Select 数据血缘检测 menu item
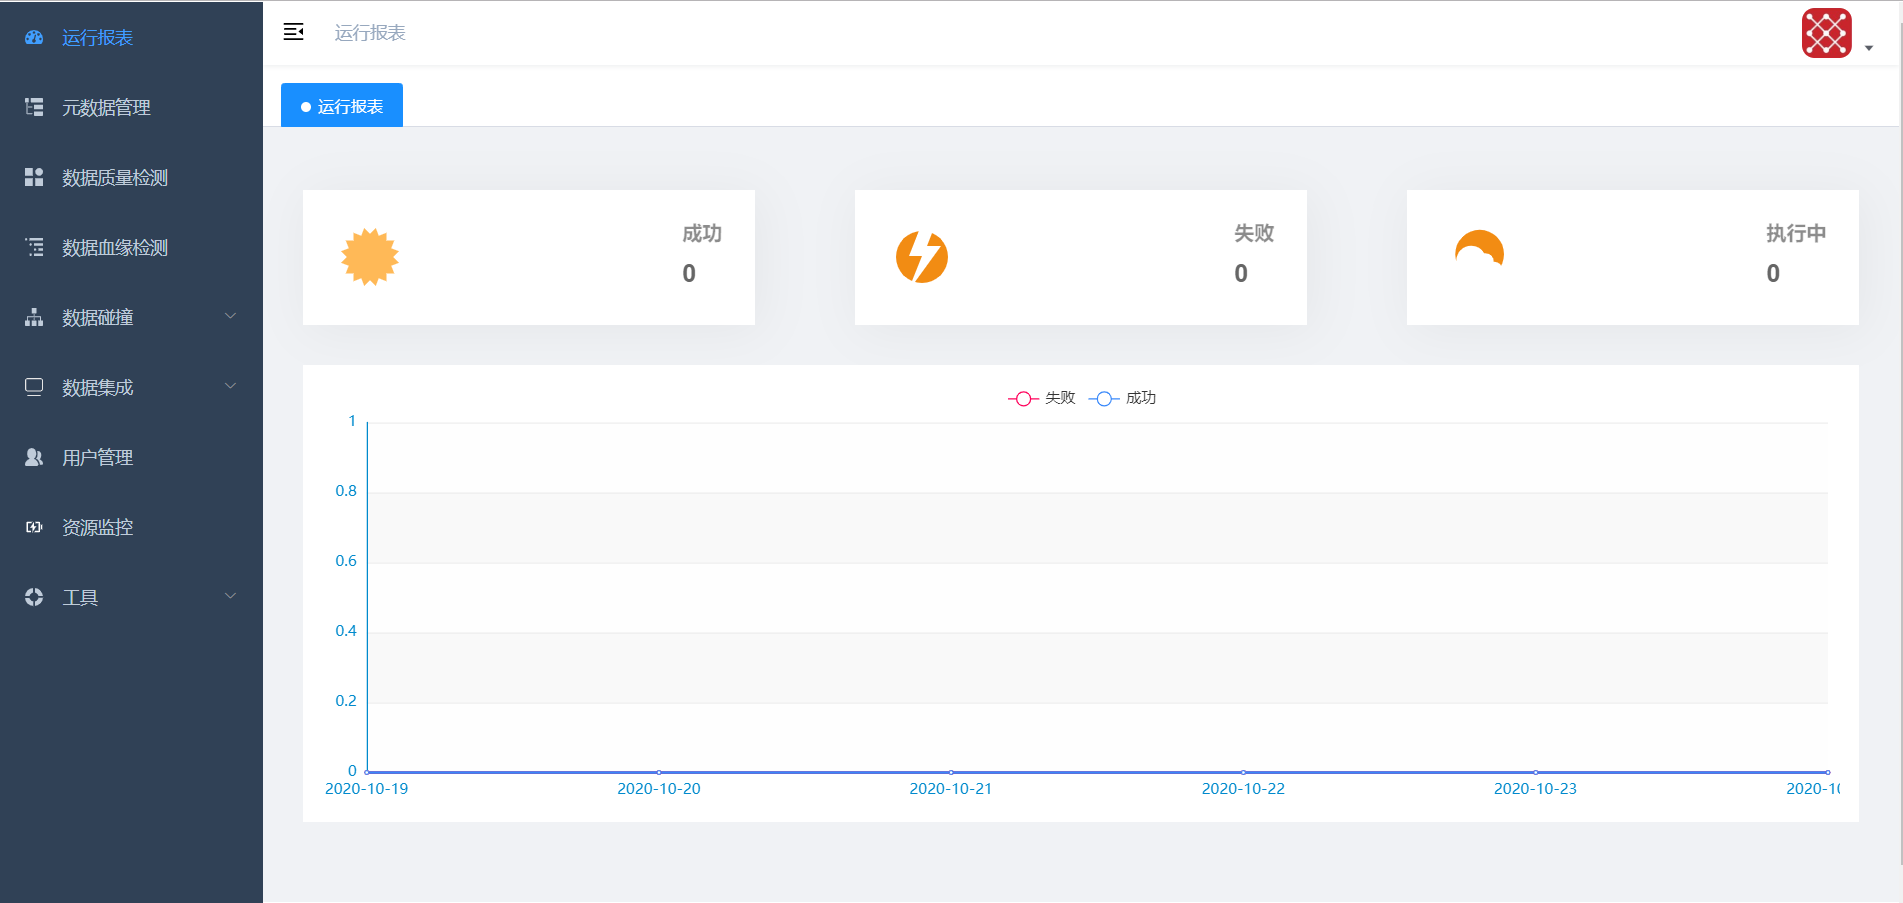Viewport: 1903px width, 903px height. pyautogui.click(x=131, y=247)
